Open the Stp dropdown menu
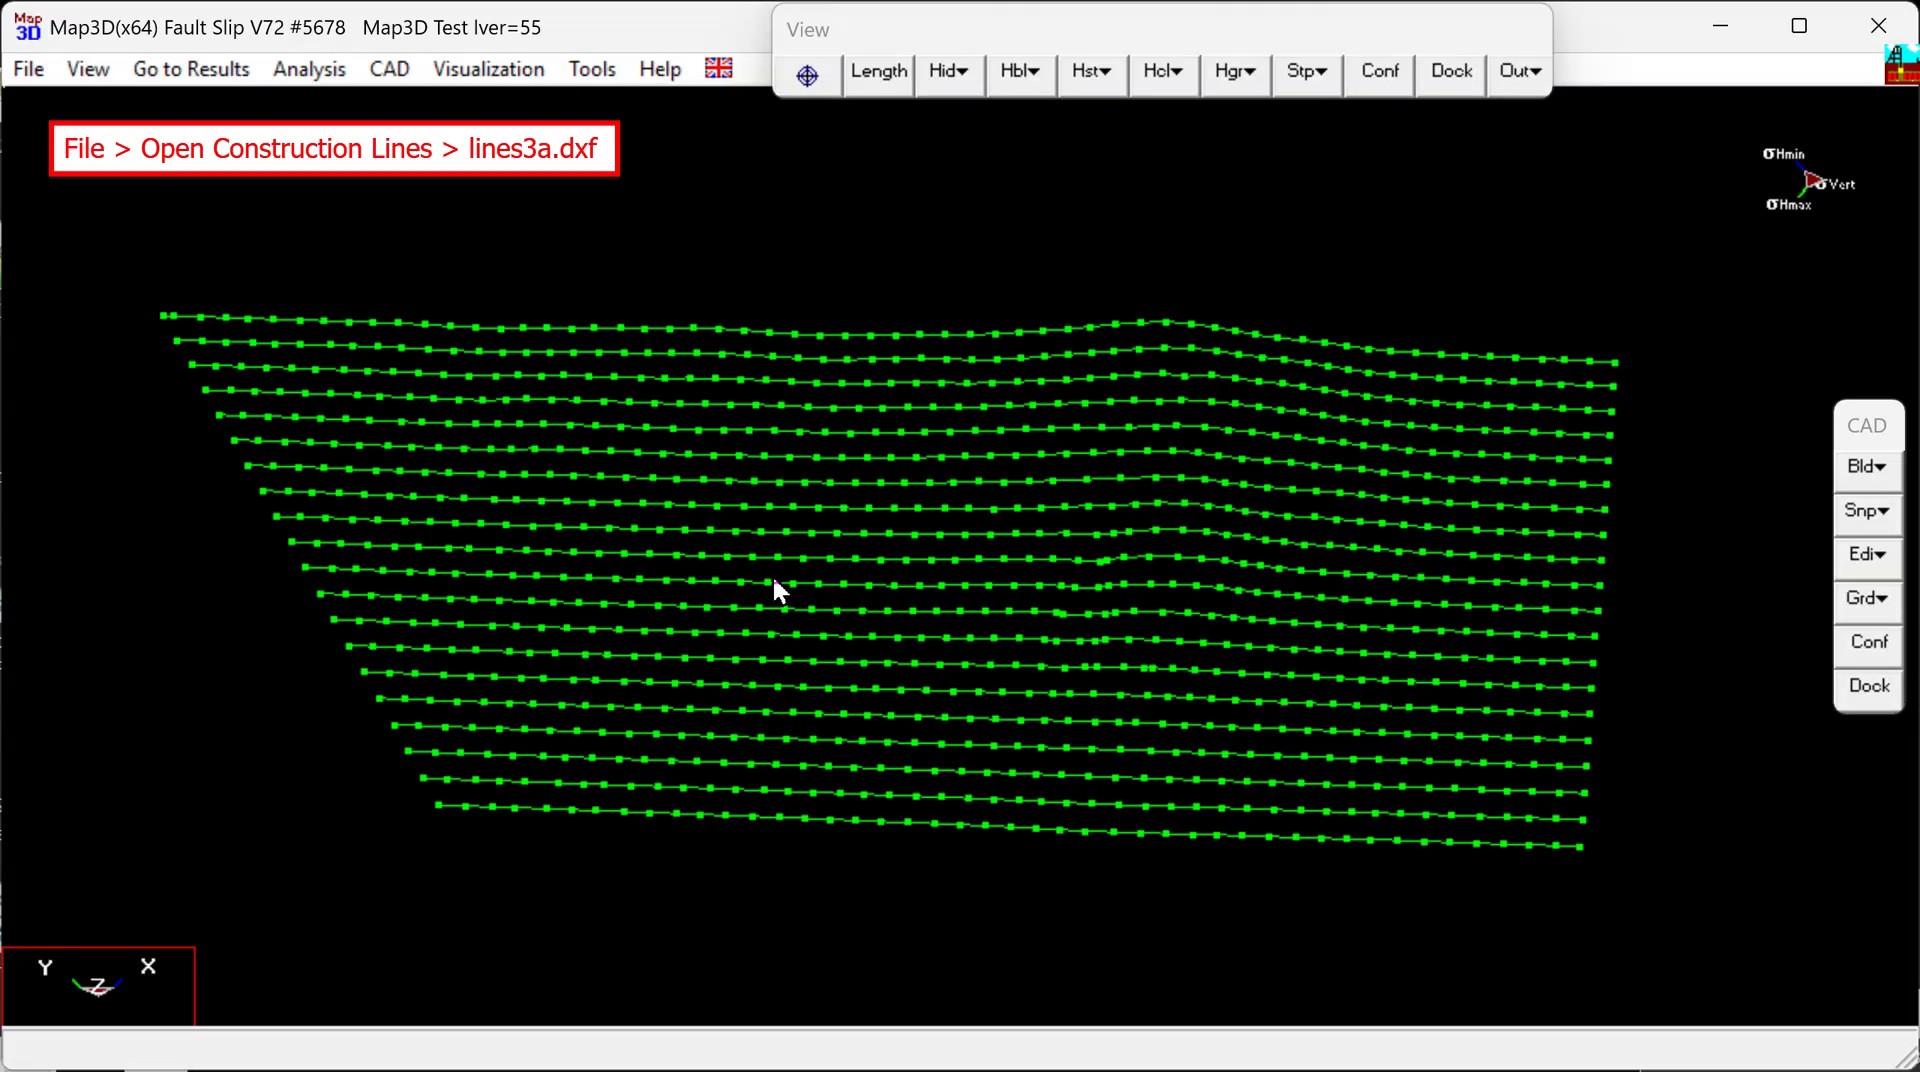Image resolution: width=1920 pixels, height=1072 pixels. click(x=1306, y=72)
